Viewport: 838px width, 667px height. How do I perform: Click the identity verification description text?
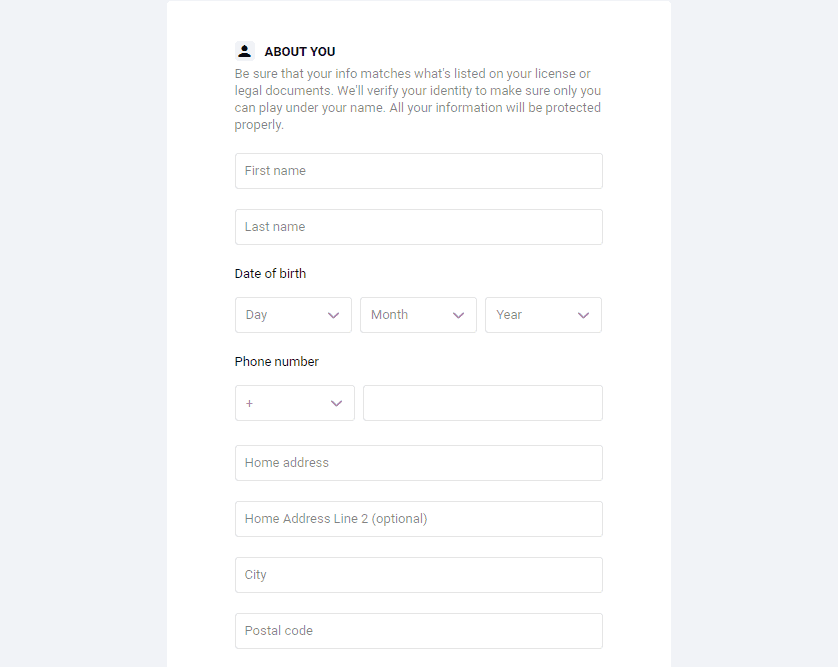coord(418,99)
